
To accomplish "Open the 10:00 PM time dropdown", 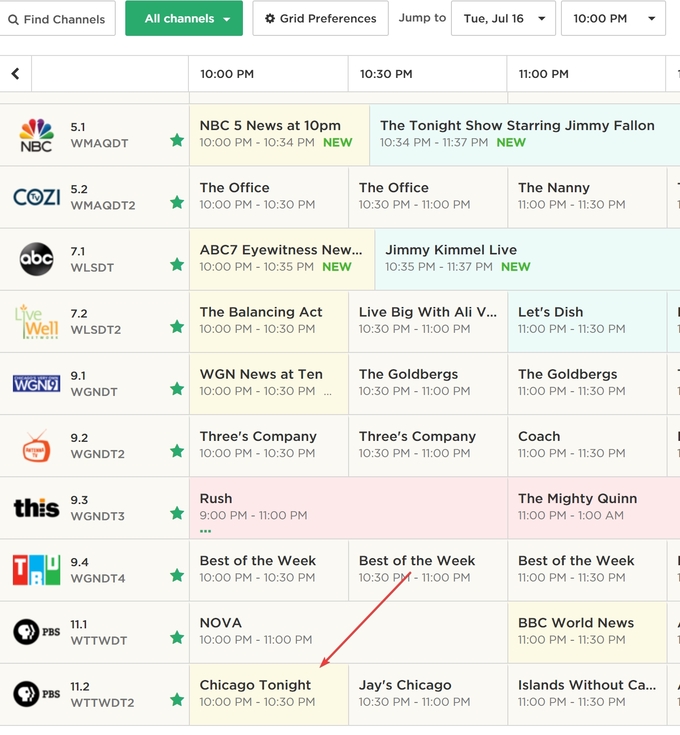I will 613,18.
